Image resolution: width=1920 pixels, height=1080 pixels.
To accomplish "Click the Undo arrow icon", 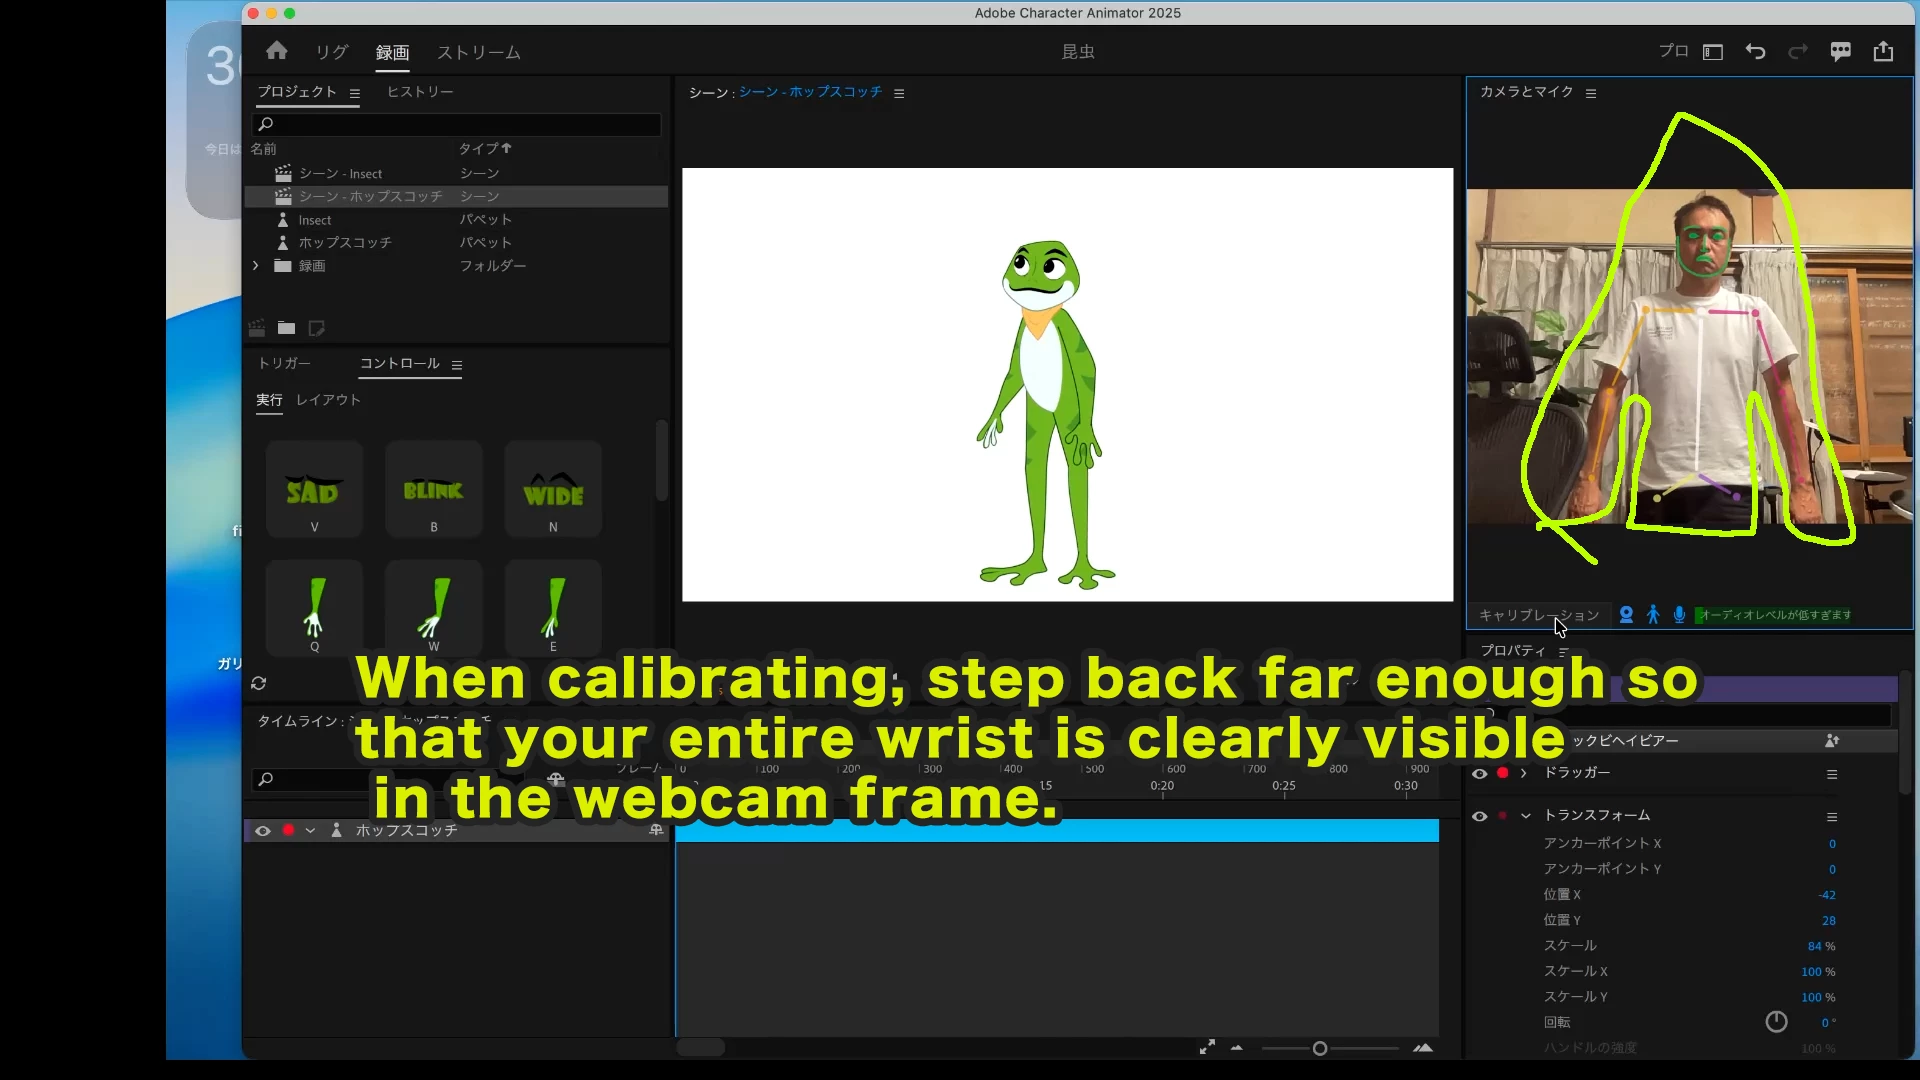I will coord(1755,52).
